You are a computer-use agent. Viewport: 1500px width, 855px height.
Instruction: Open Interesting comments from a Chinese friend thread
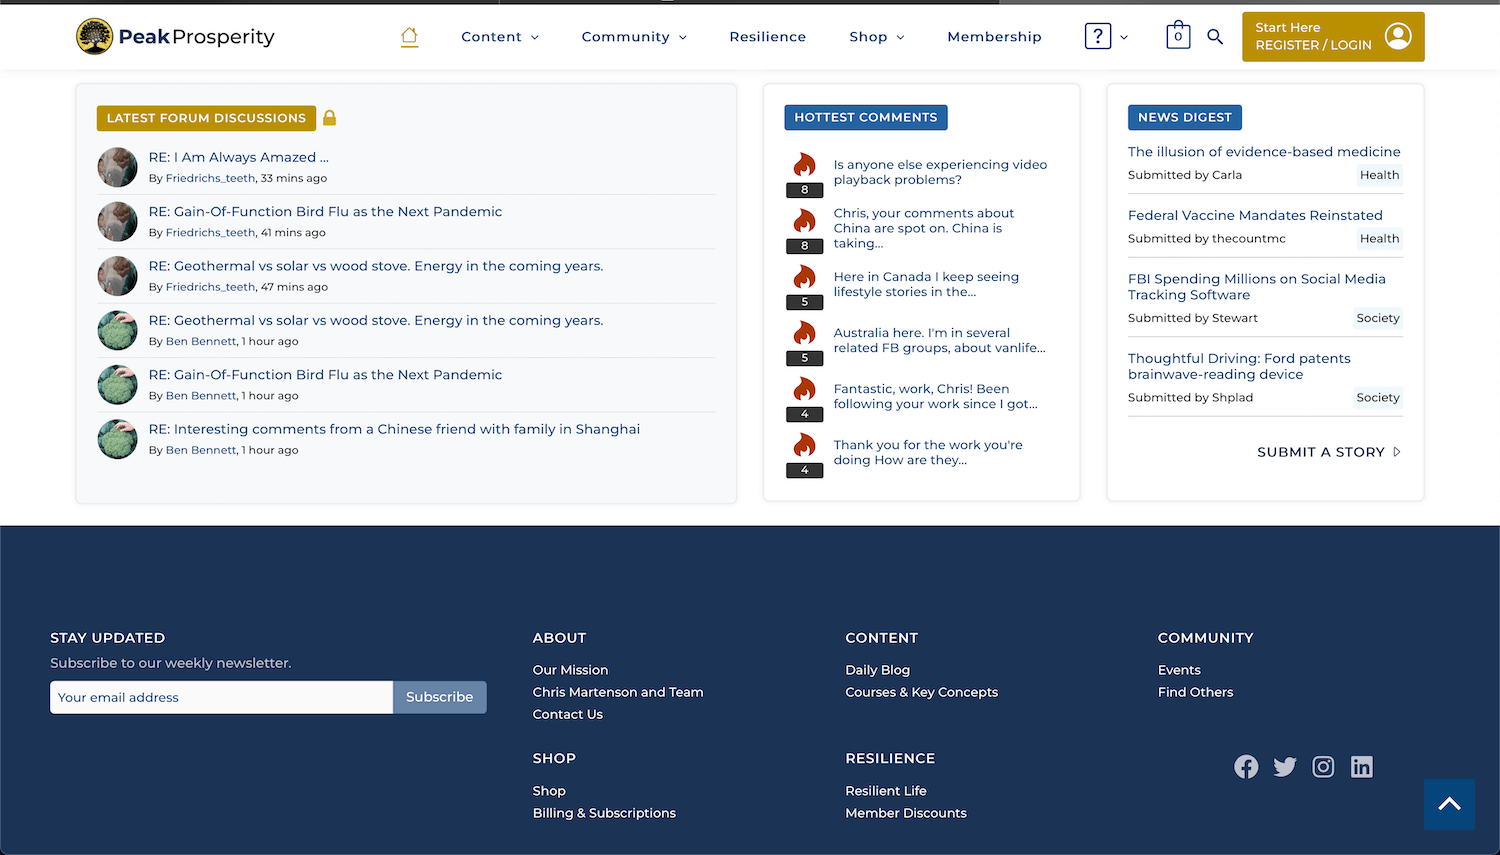point(394,429)
